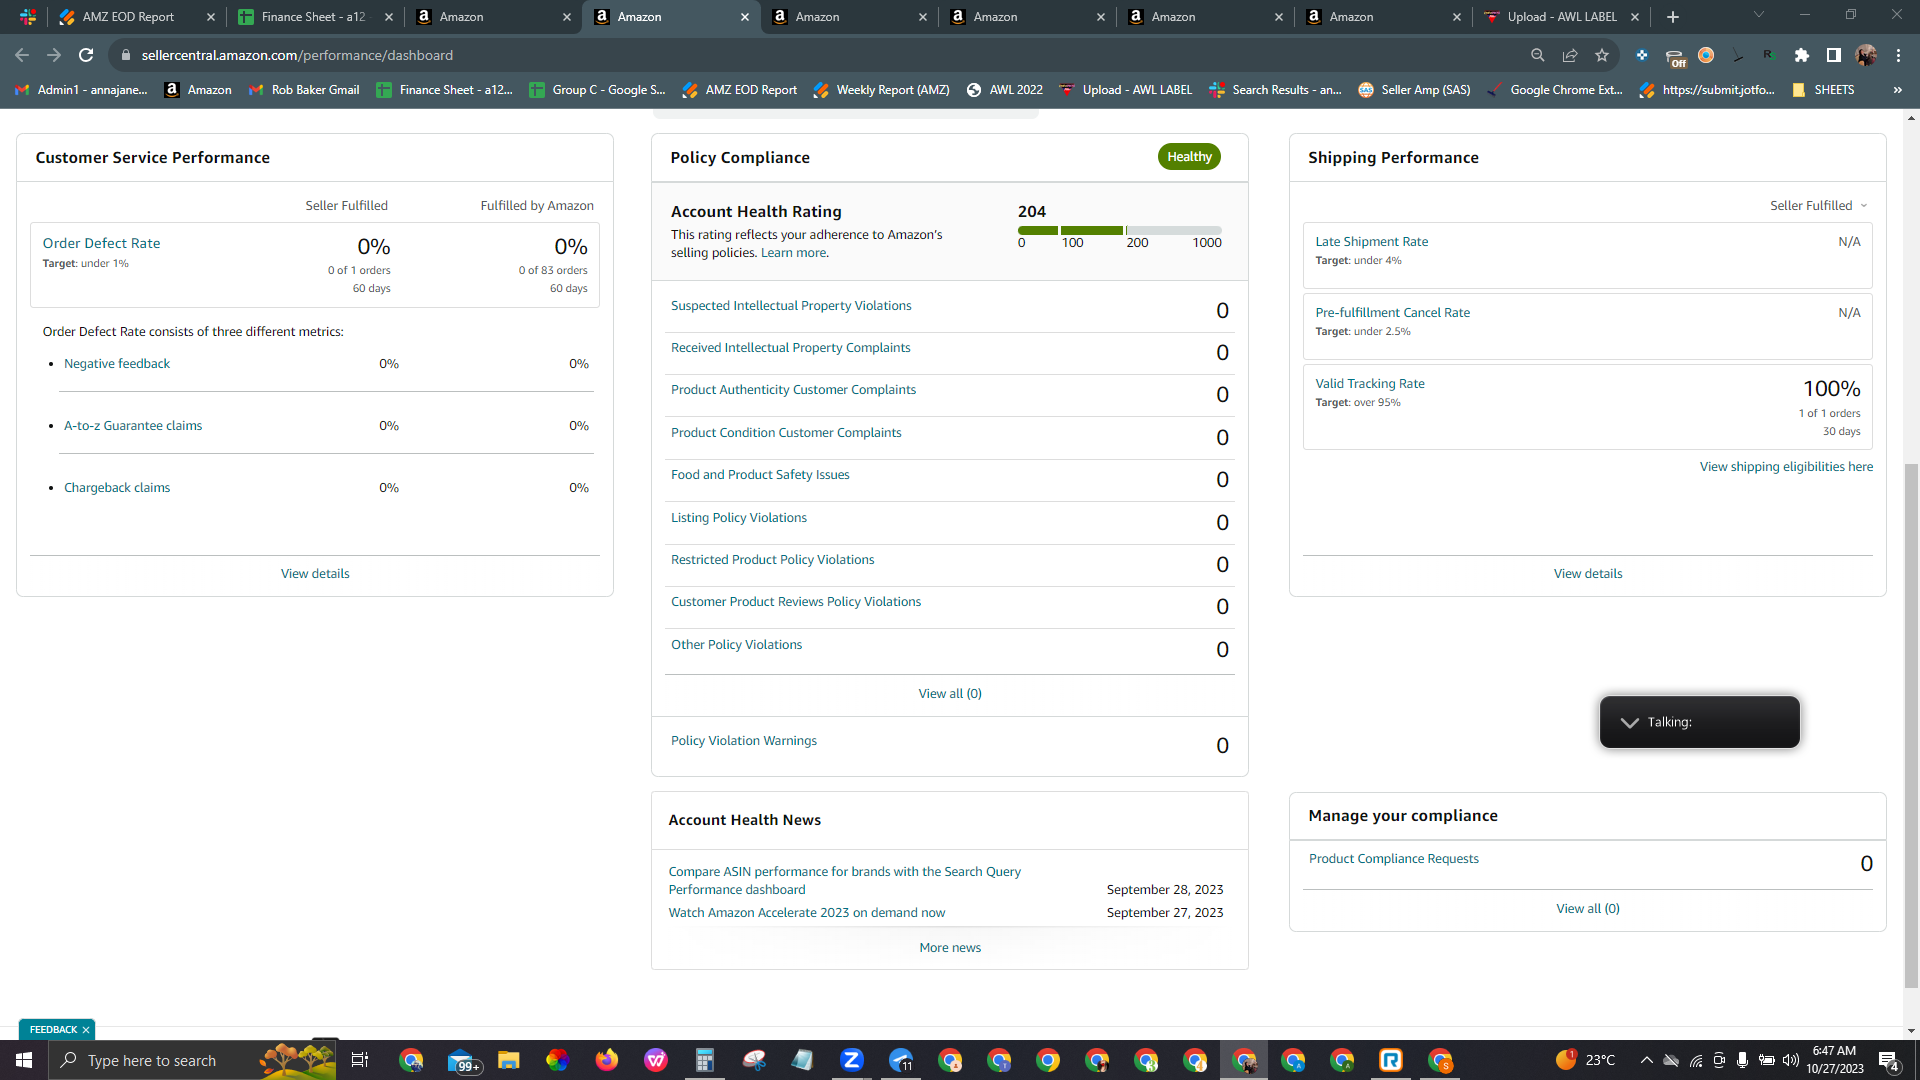Image resolution: width=1920 pixels, height=1080 pixels.
Task: Click the zoom magnifier icon in address bar
Action: pos(1538,55)
